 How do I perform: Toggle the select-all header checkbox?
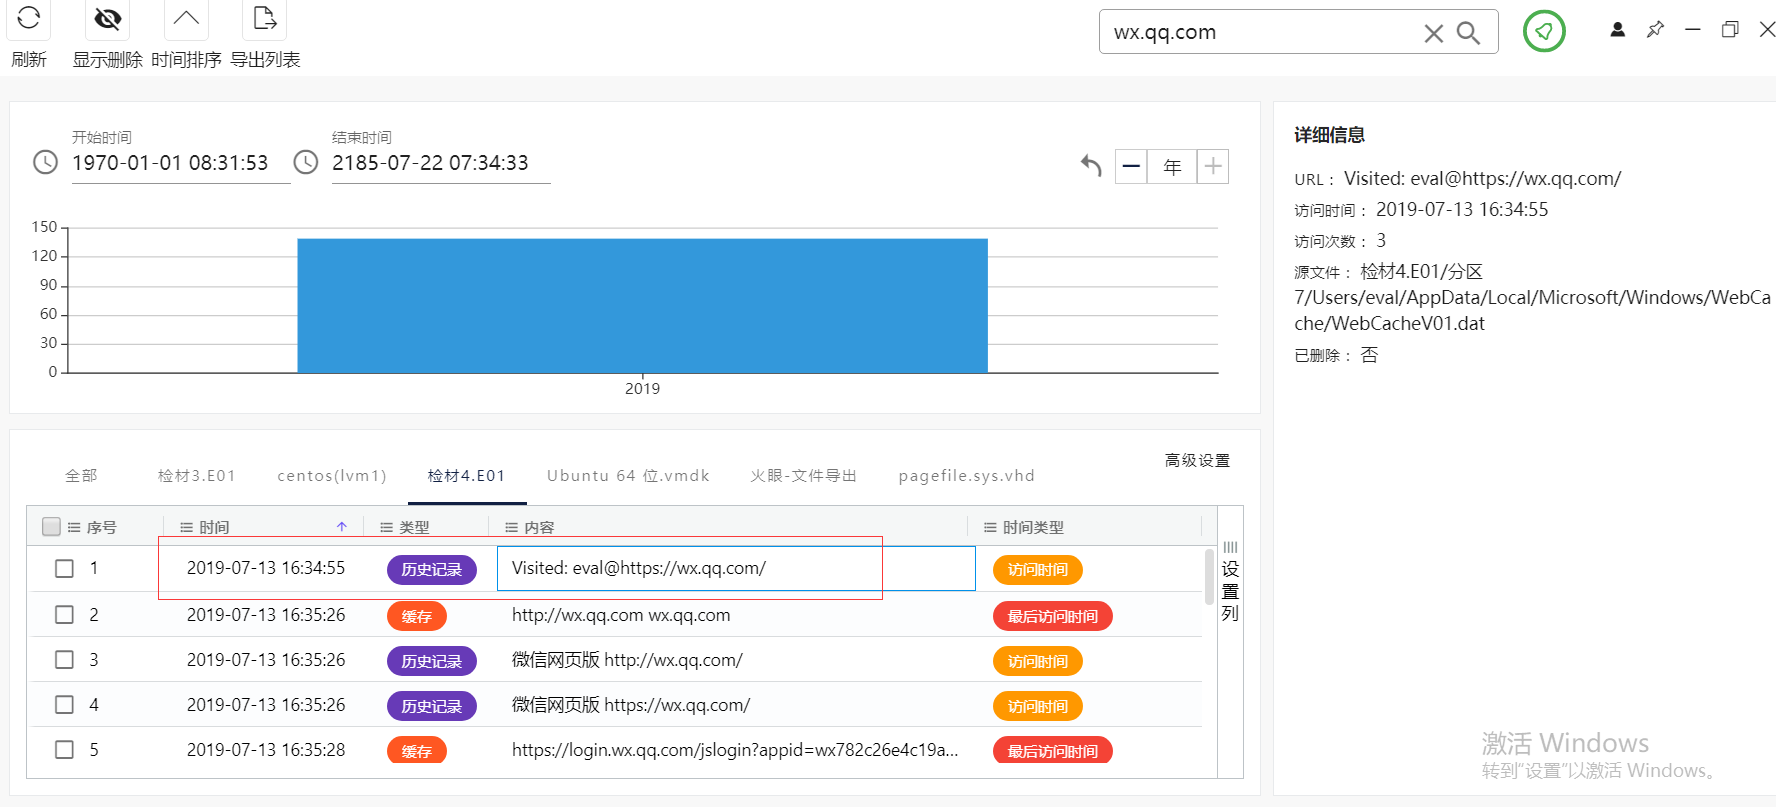point(51,526)
